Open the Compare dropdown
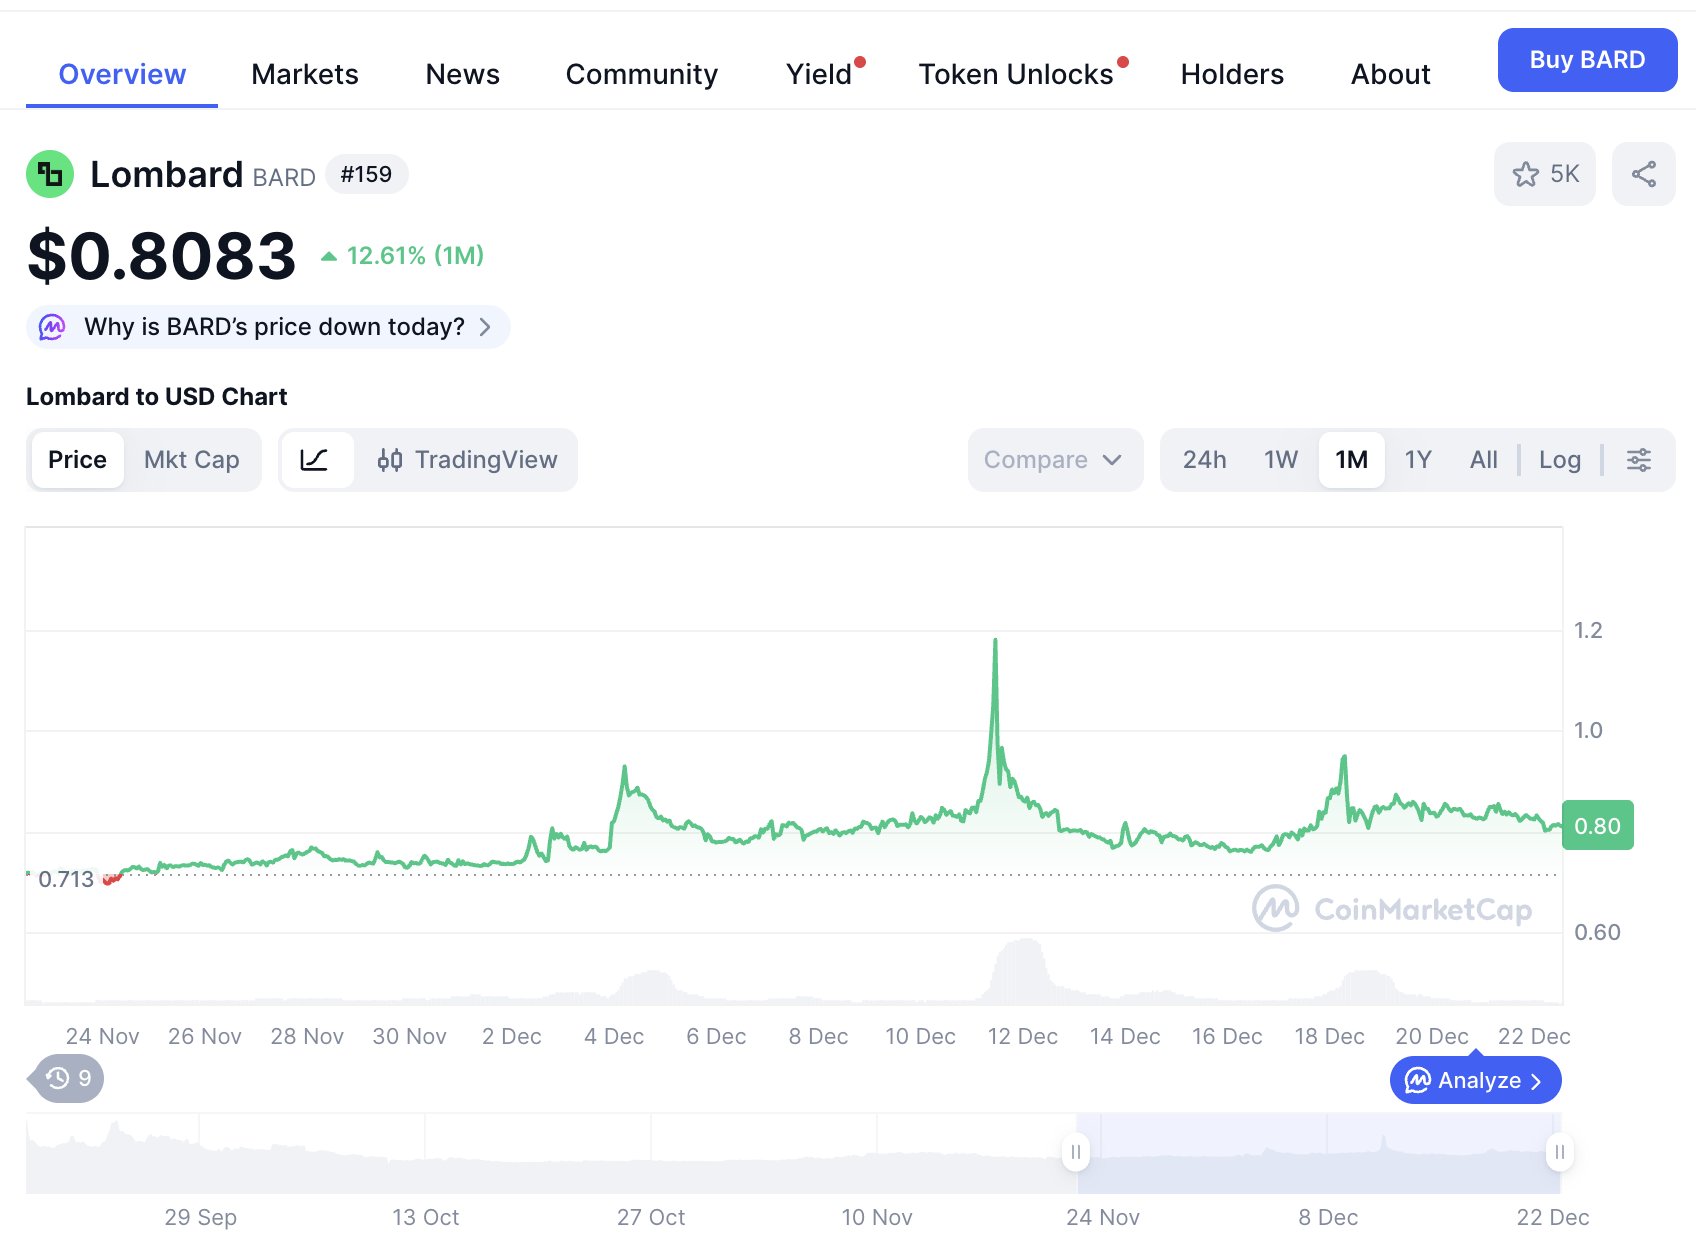 (x=1053, y=460)
